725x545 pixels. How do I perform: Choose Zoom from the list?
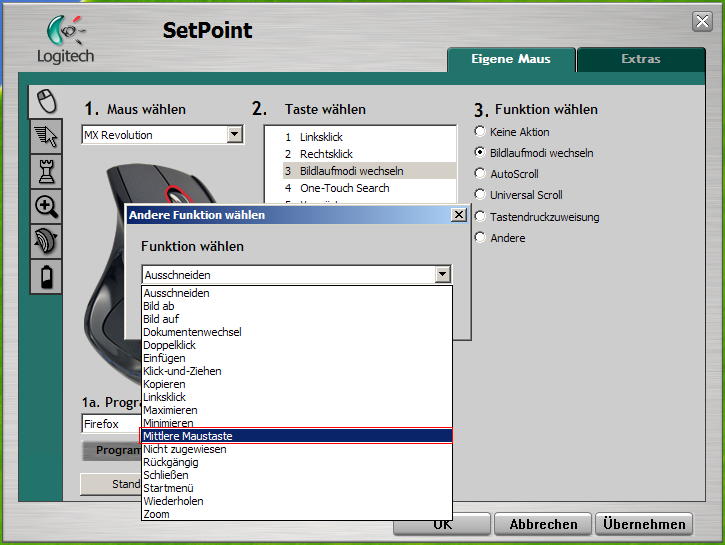coord(297,514)
